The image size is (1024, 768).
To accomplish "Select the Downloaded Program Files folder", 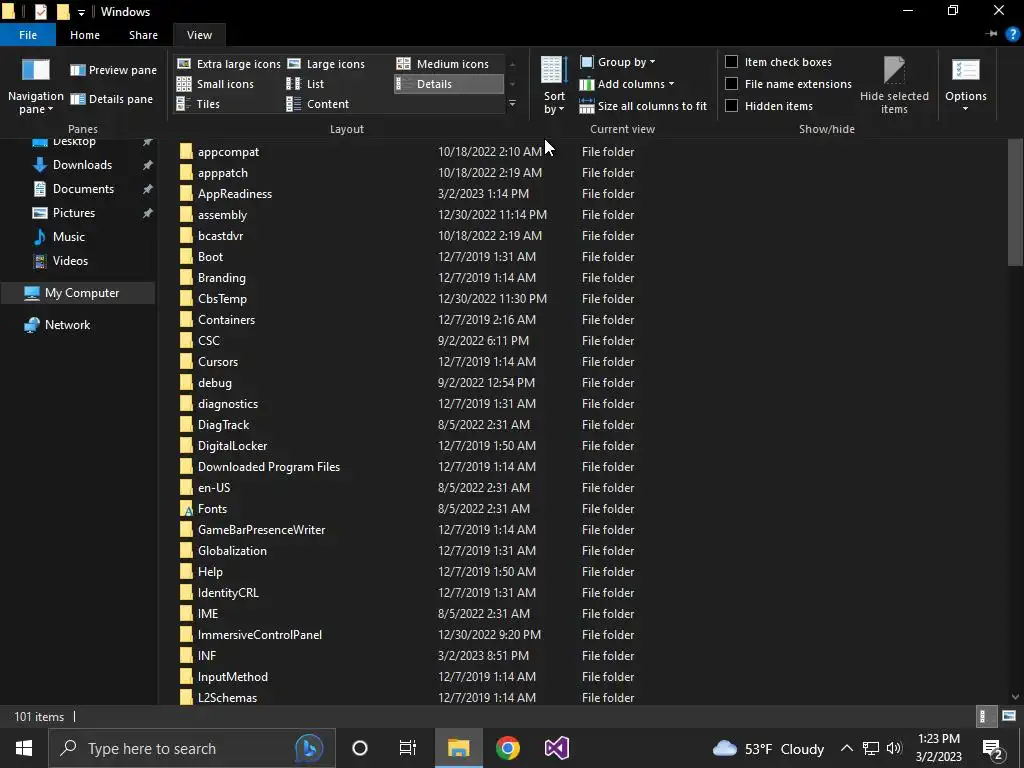I will [268, 467].
